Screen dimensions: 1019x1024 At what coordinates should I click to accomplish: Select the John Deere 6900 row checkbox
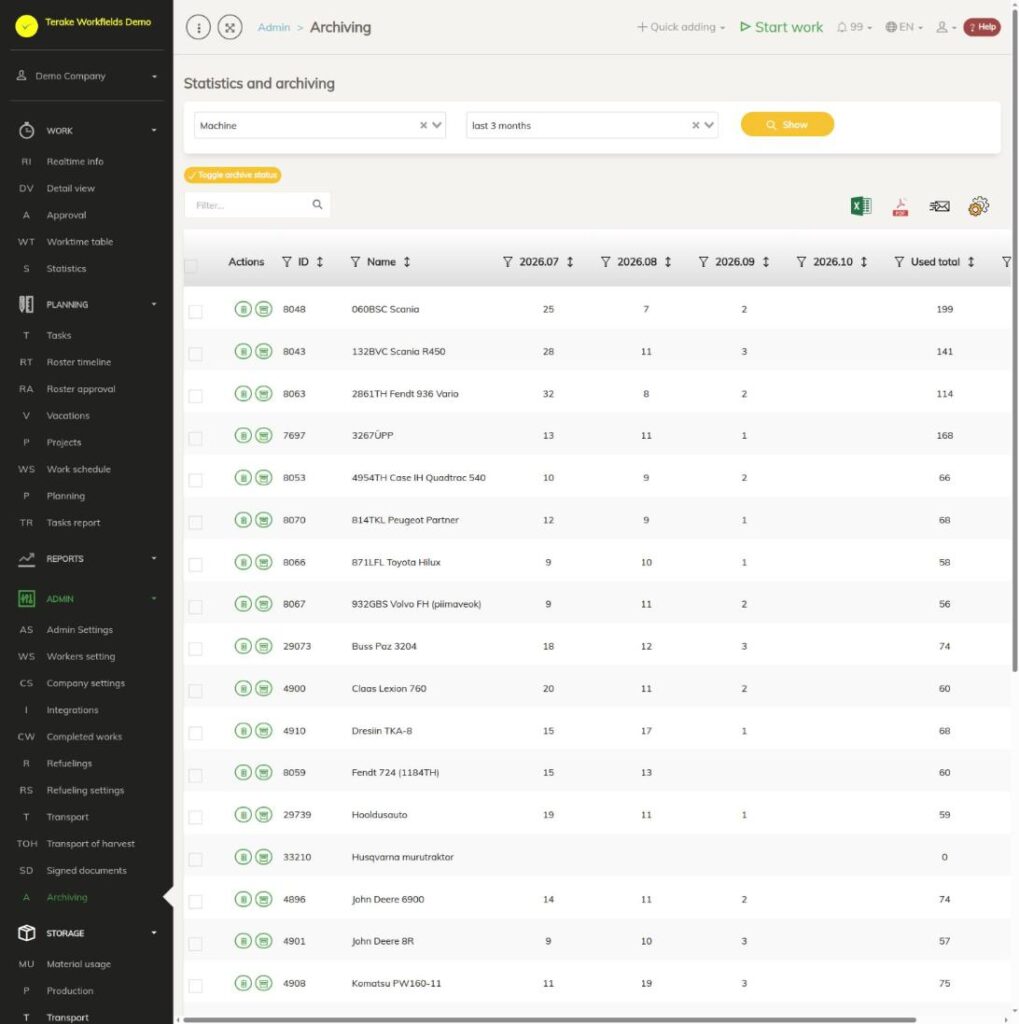195,902
